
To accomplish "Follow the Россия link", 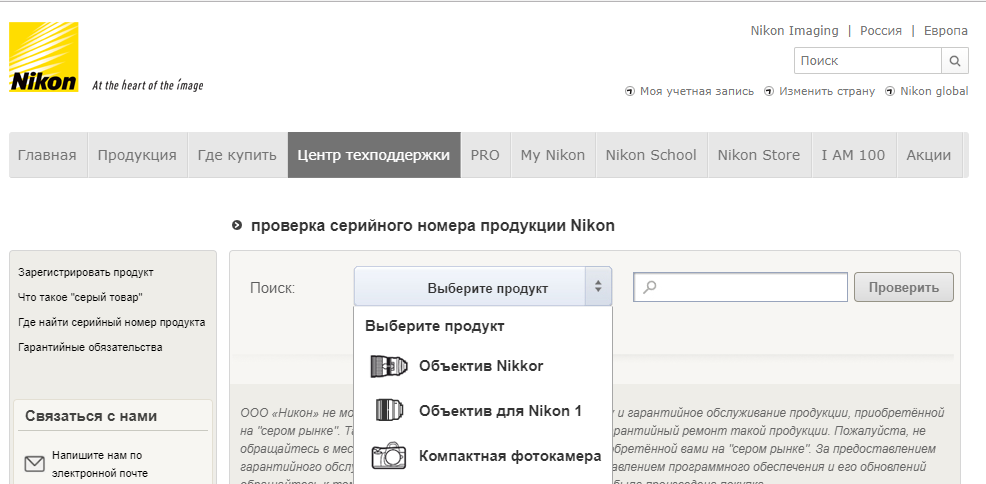I will (881, 31).
